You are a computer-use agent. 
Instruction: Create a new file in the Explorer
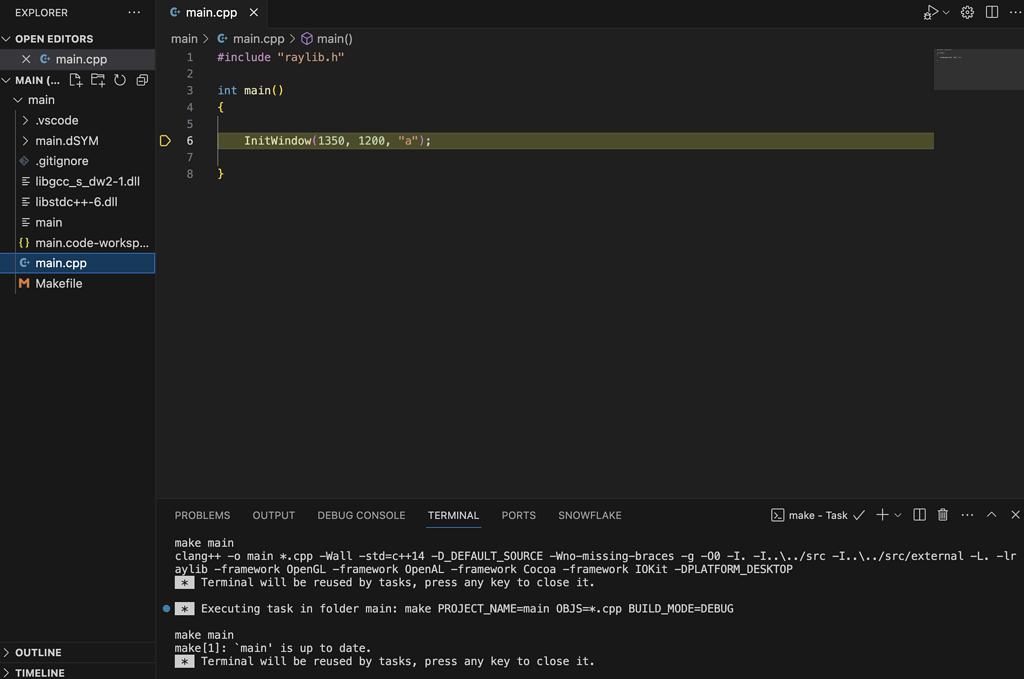pyautogui.click(x=75, y=80)
